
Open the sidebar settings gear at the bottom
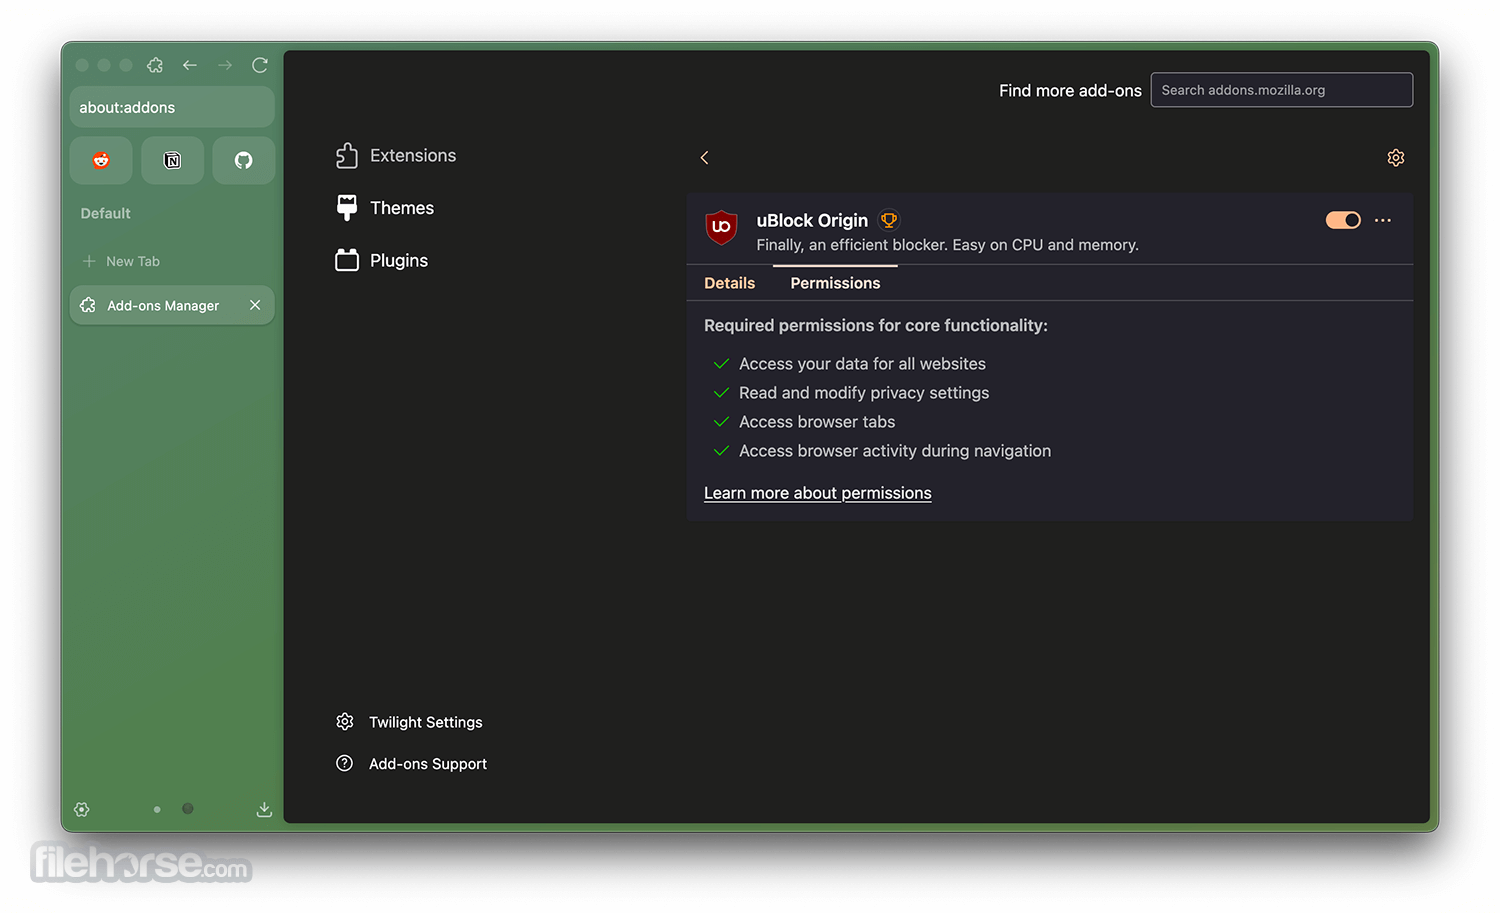(x=82, y=809)
